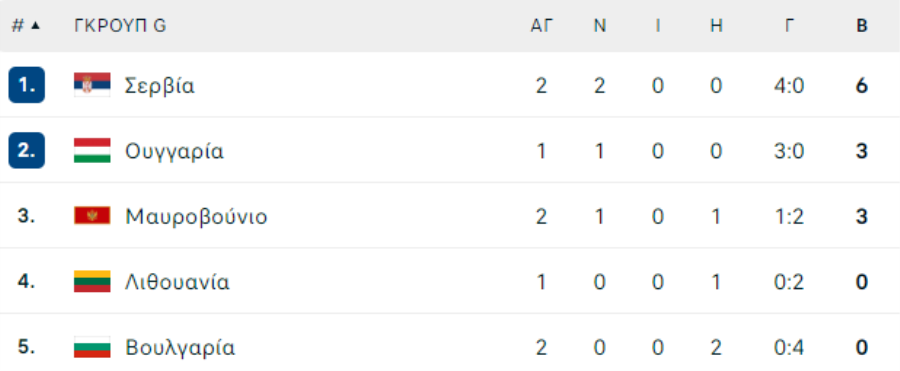Click the blue rank 2 badge

26,150
